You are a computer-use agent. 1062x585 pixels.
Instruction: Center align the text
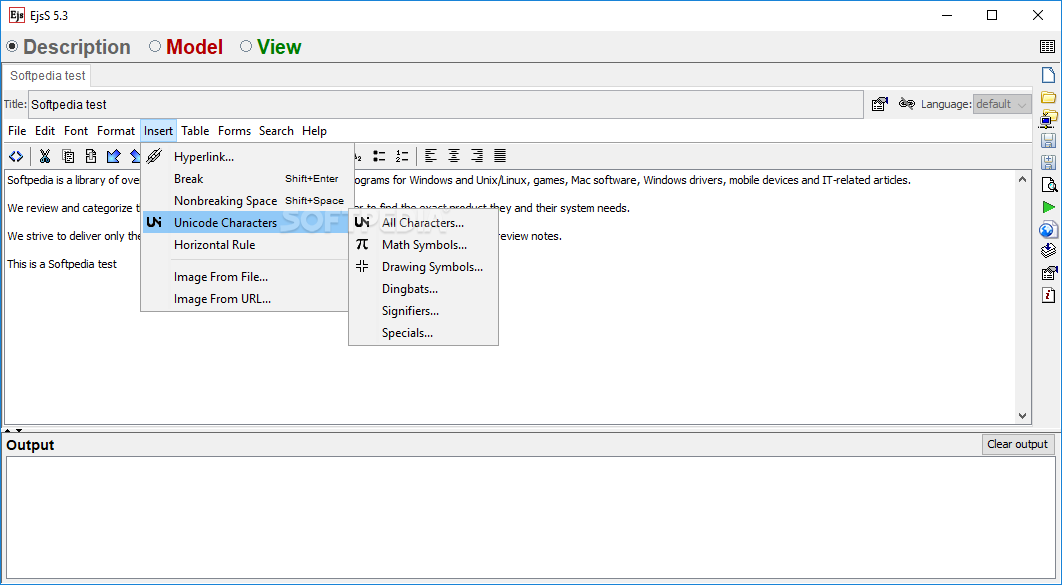pyautogui.click(x=454, y=156)
